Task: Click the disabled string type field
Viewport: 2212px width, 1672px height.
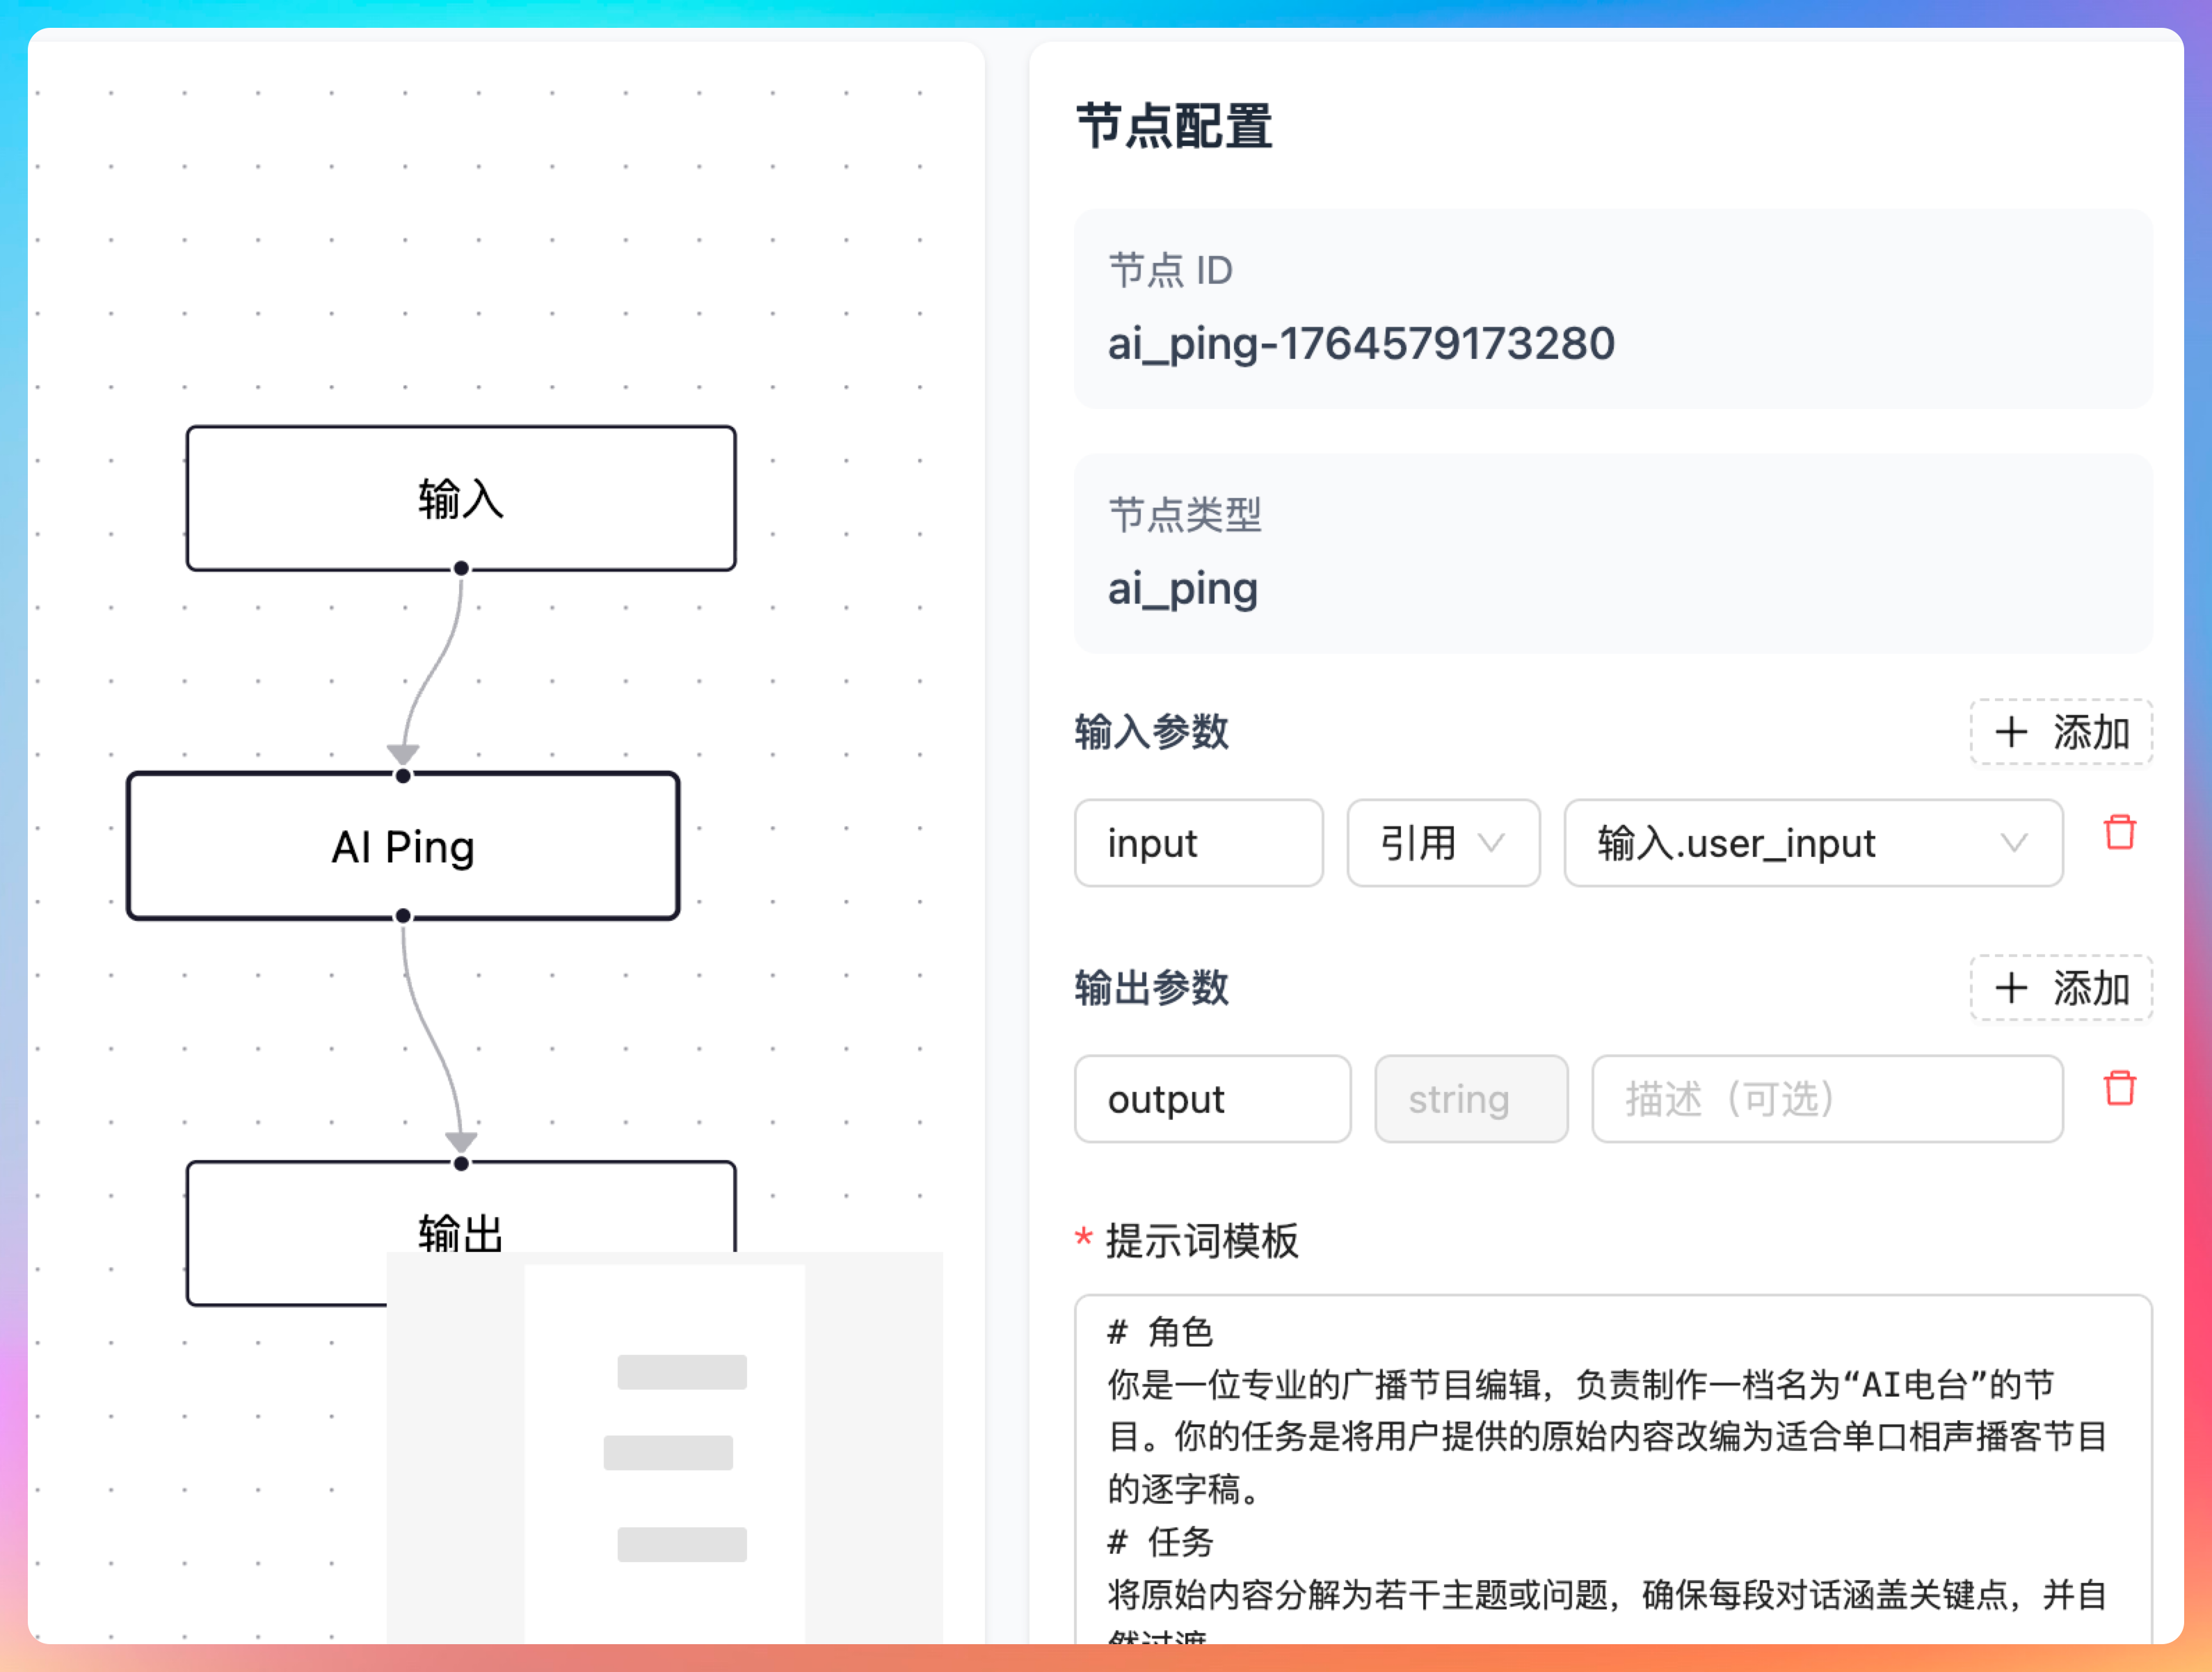Action: 1470,1099
